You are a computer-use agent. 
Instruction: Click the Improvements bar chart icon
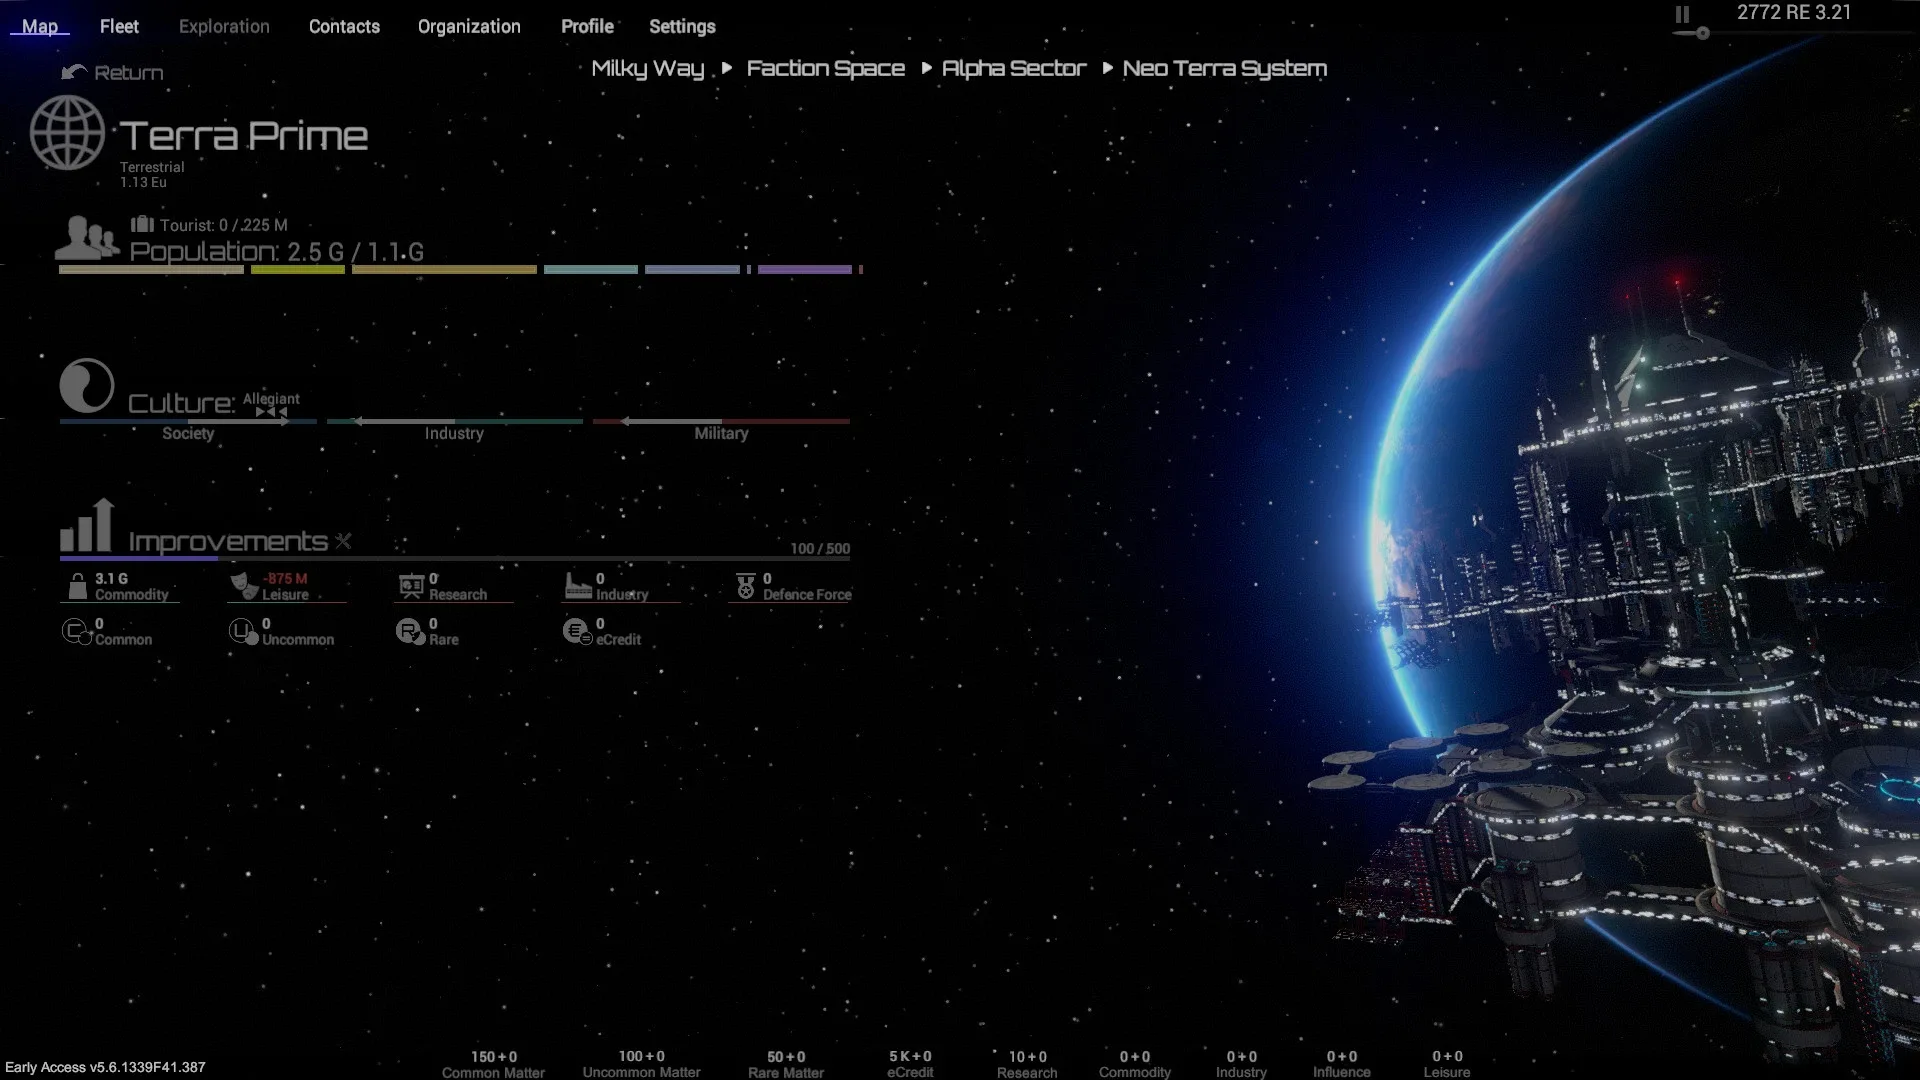(x=87, y=526)
